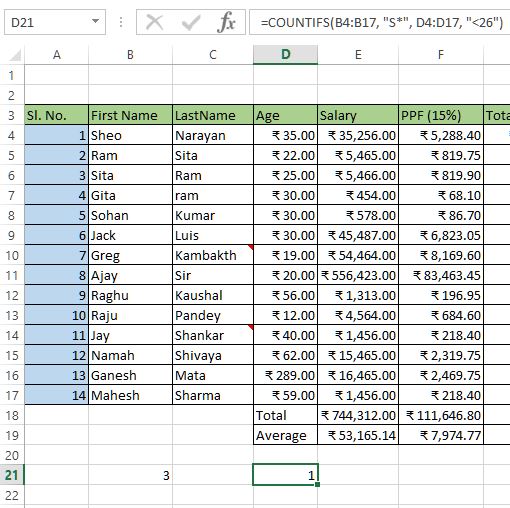Select the "Total" label cell
The width and height of the screenshot is (510, 508).
tap(285, 415)
